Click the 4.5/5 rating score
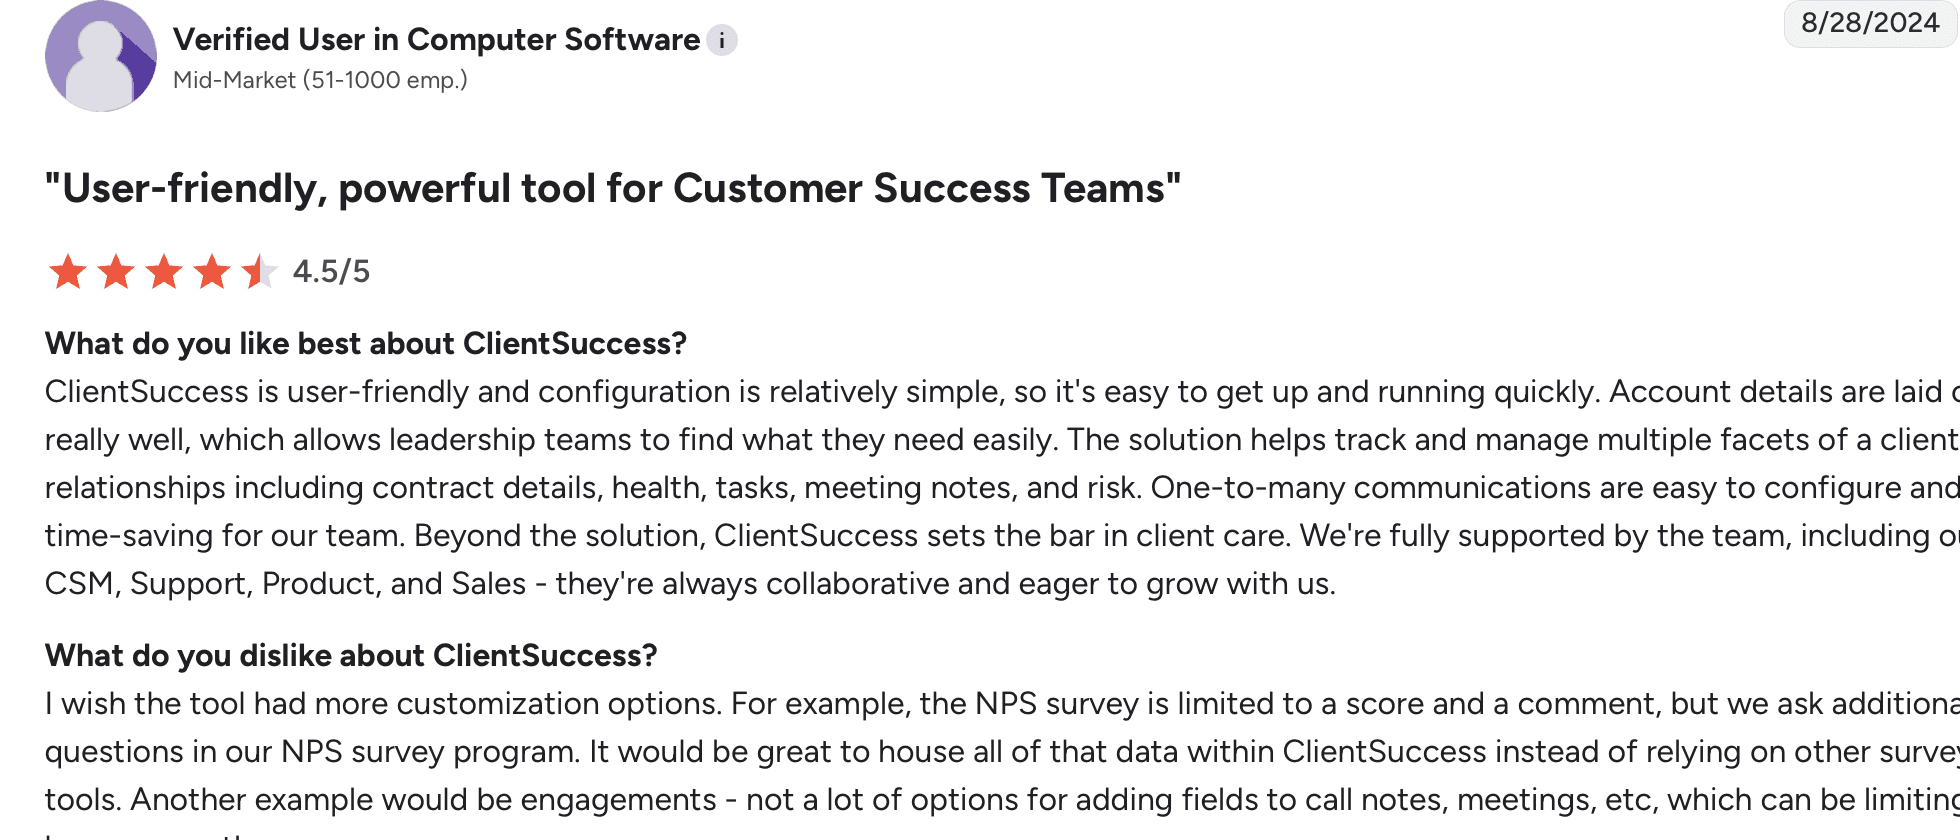 [x=331, y=271]
